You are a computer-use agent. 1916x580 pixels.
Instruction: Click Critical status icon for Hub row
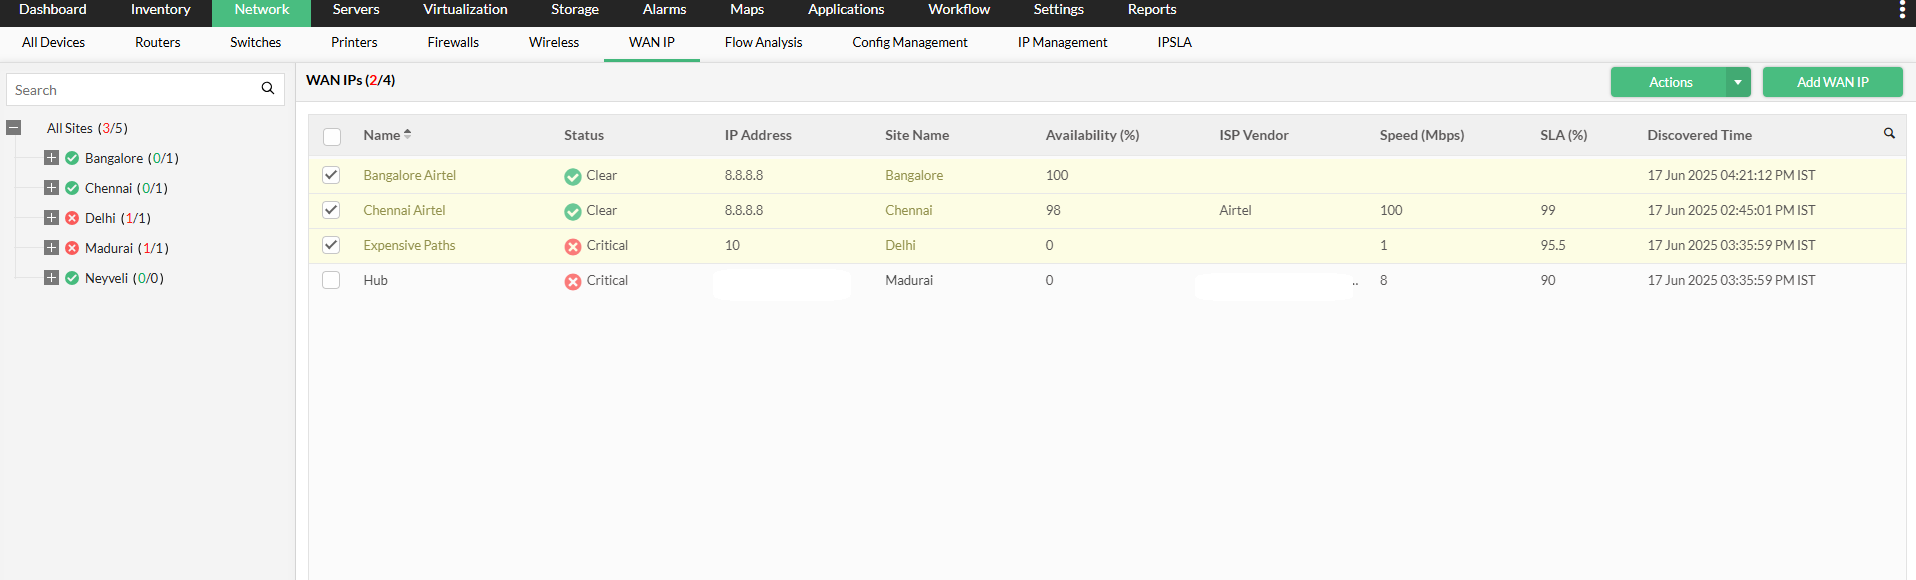pos(572,282)
